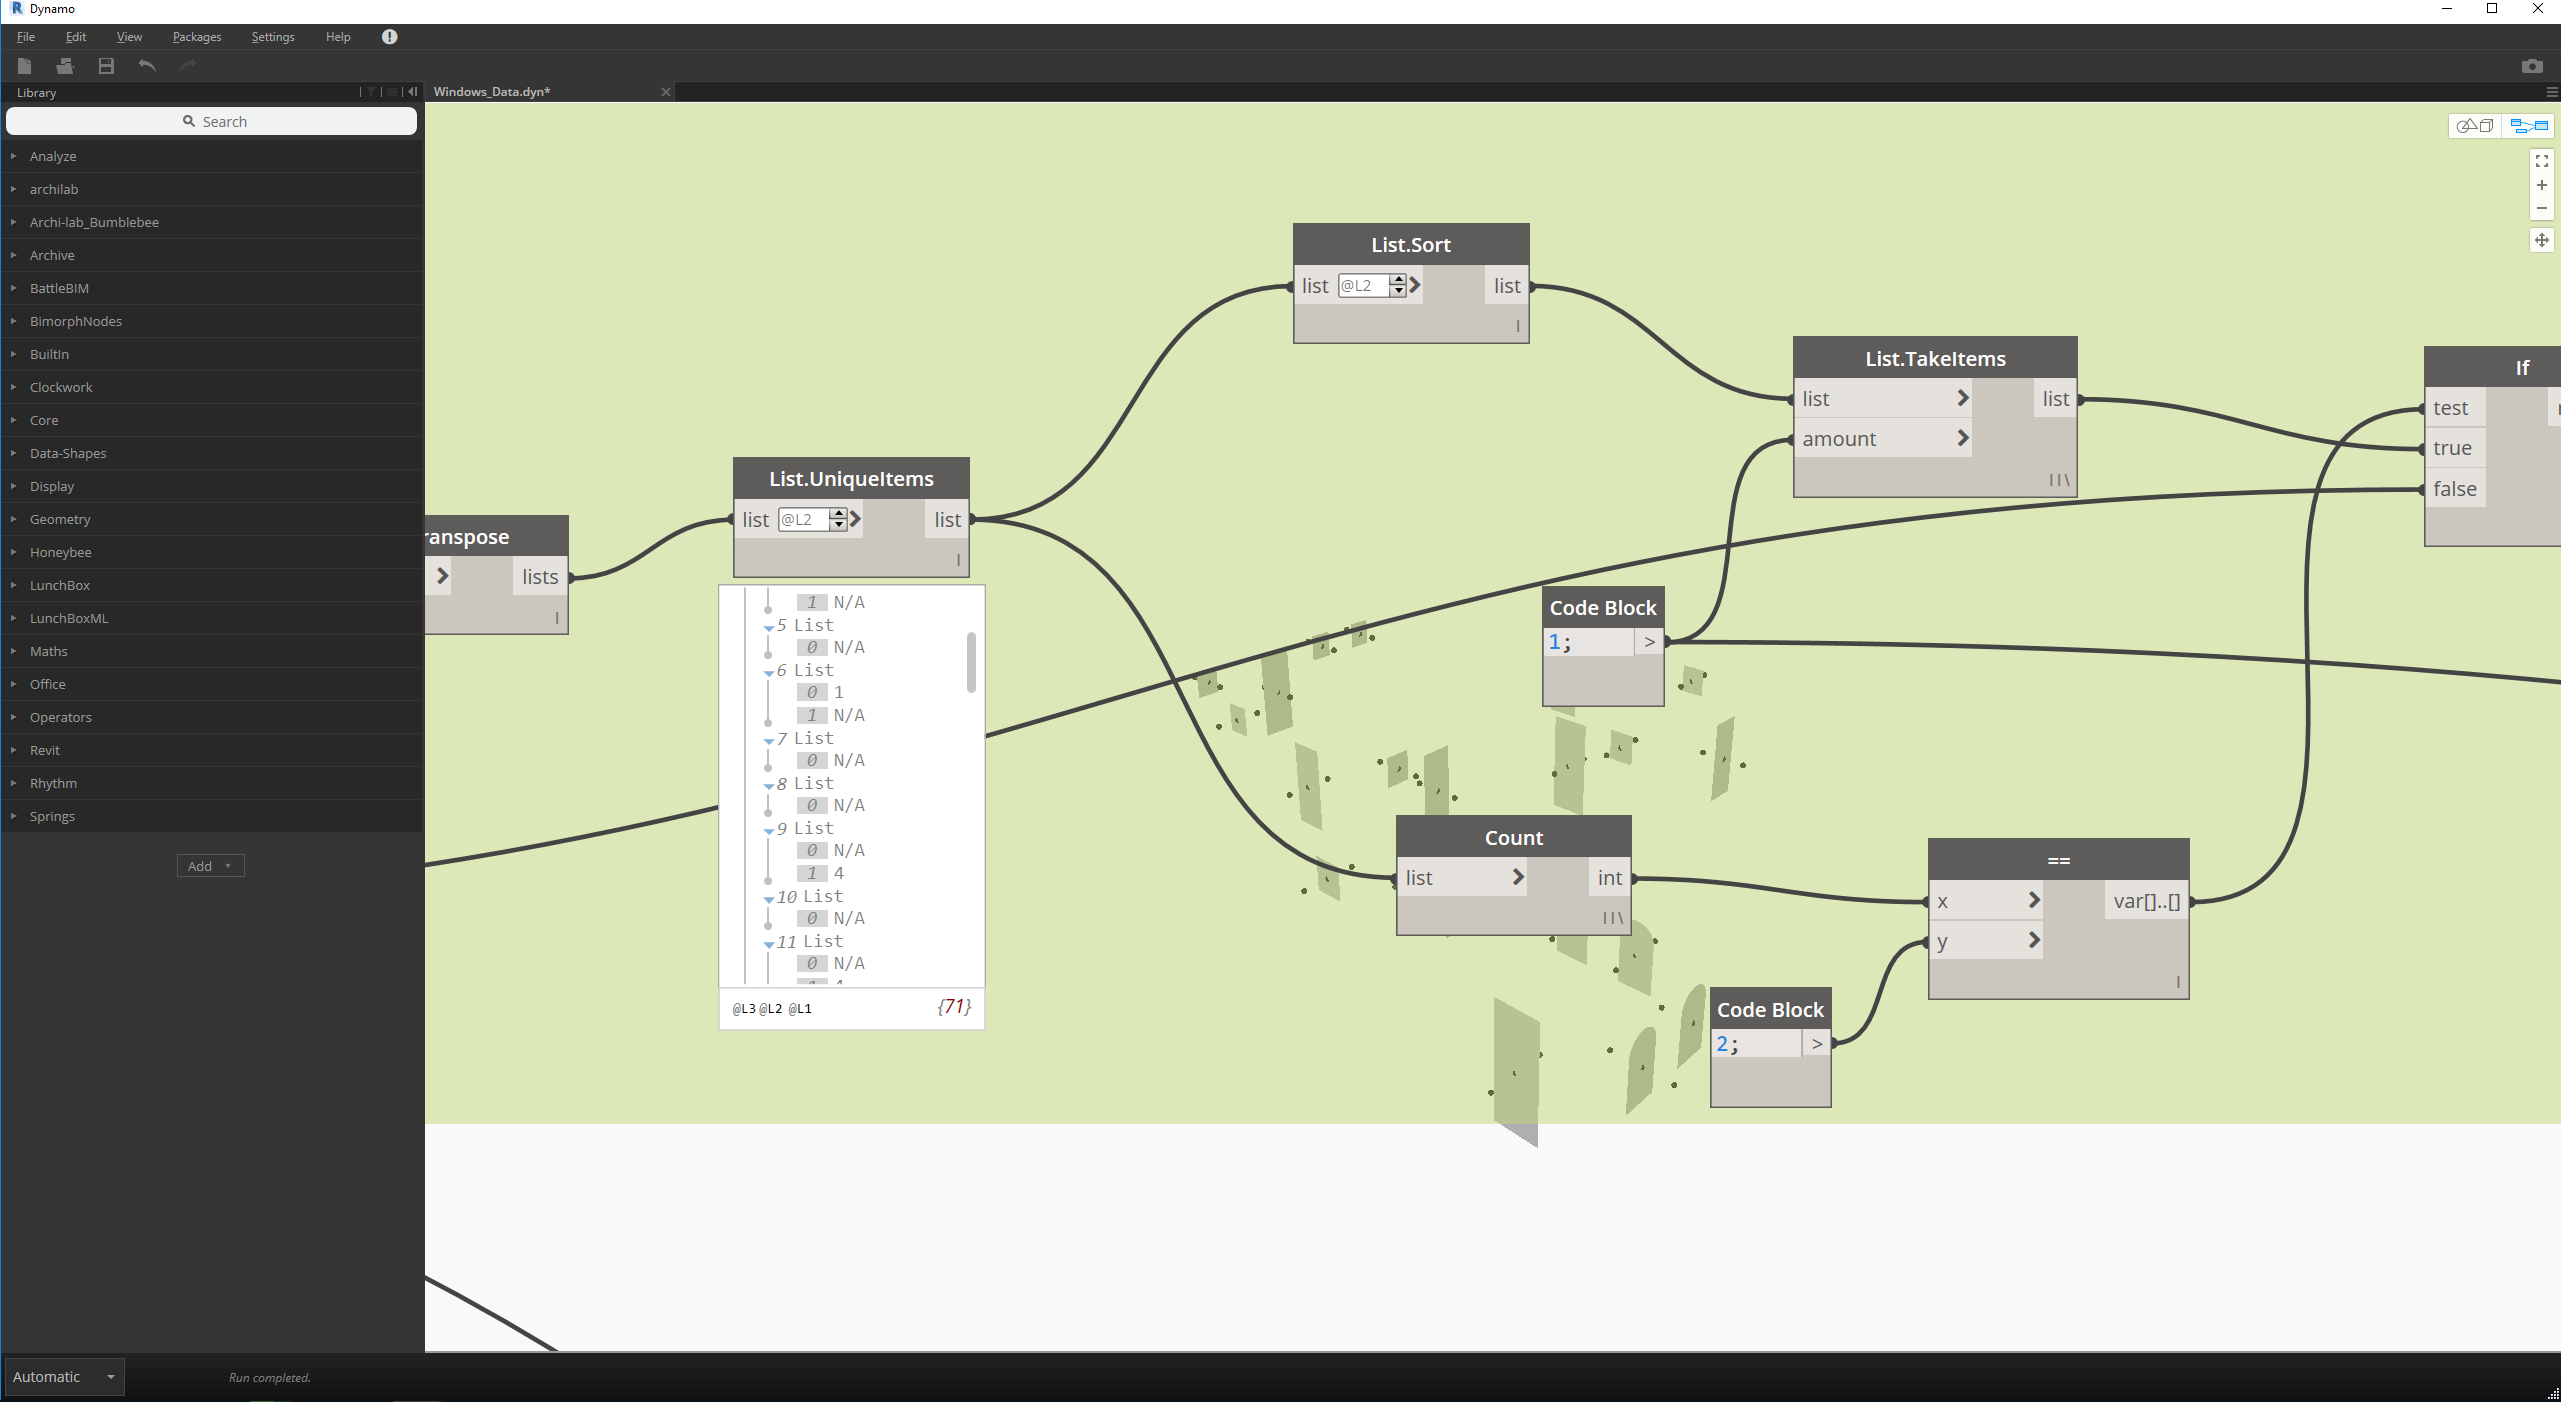Viewport: 2561px width, 1402px height.
Task: Click the zoom to fit icon
Action: click(2541, 161)
